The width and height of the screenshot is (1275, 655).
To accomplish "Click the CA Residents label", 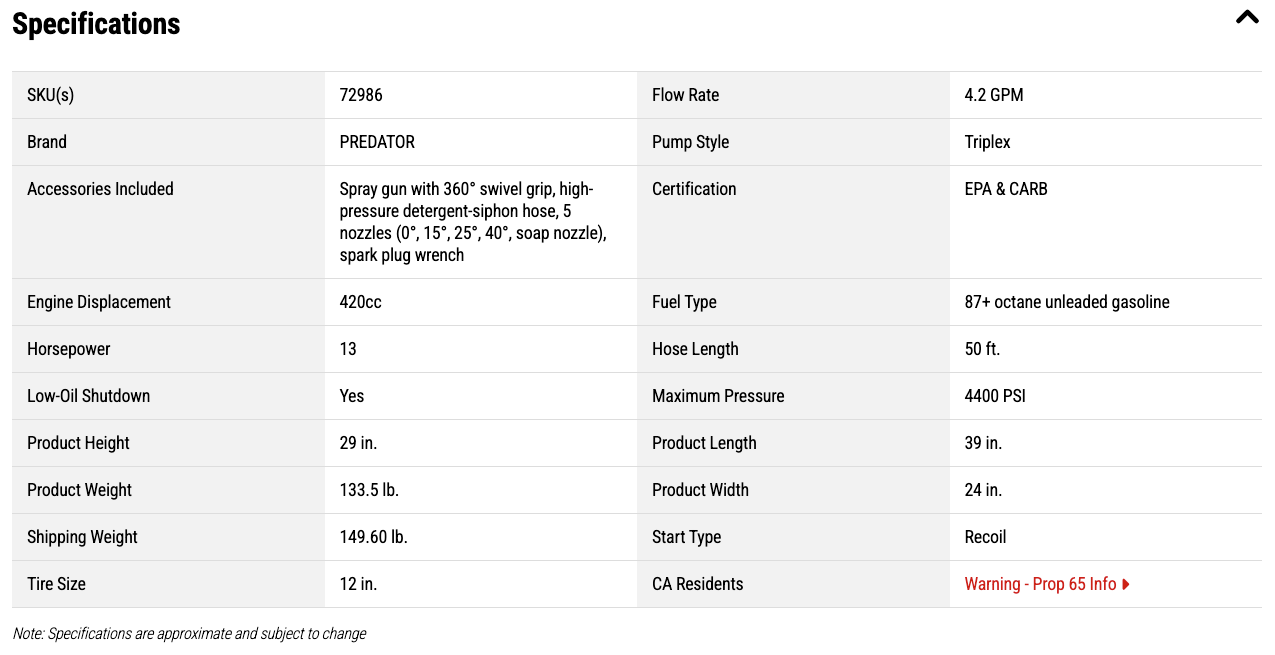I will [x=697, y=584].
